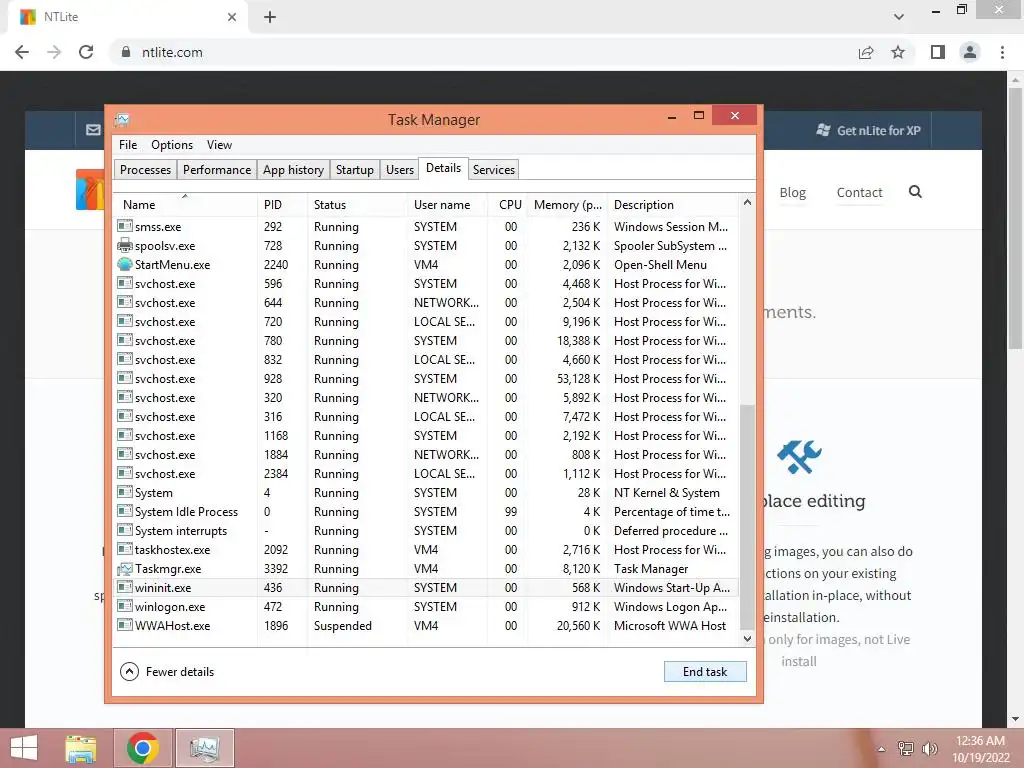Select the System Idle Process row
The image size is (1024, 768).
pos(426,512)
